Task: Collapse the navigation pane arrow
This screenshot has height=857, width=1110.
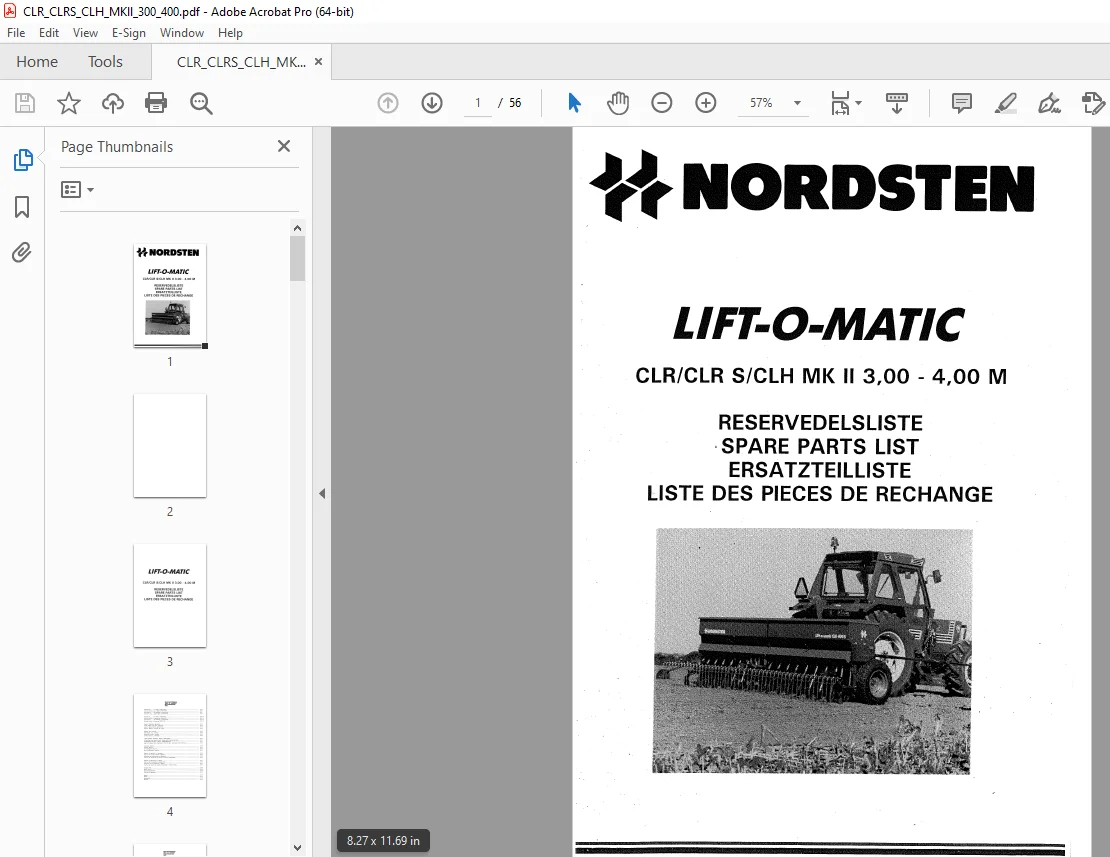Action: coord(322,493)
